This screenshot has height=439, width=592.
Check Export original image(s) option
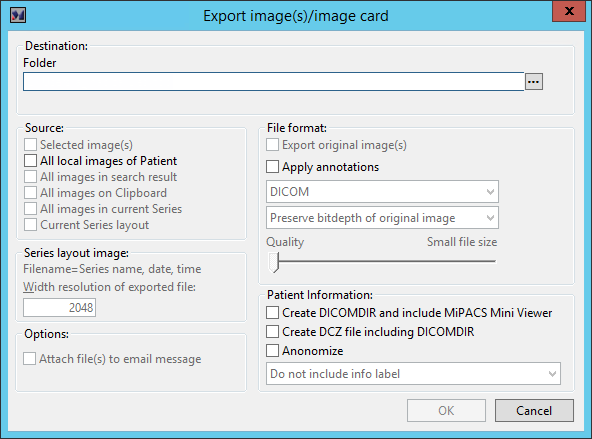click(x=272, y=145)
